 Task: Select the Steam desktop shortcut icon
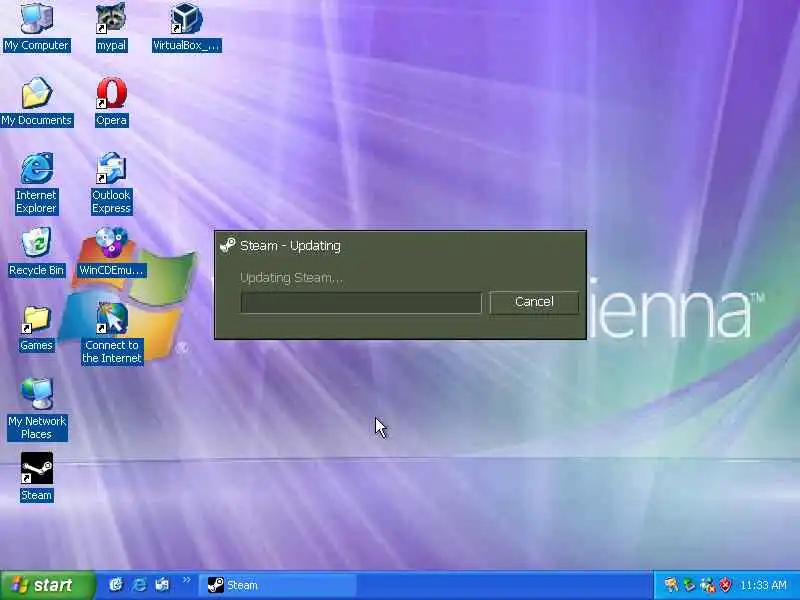click(x=37, y=468)
